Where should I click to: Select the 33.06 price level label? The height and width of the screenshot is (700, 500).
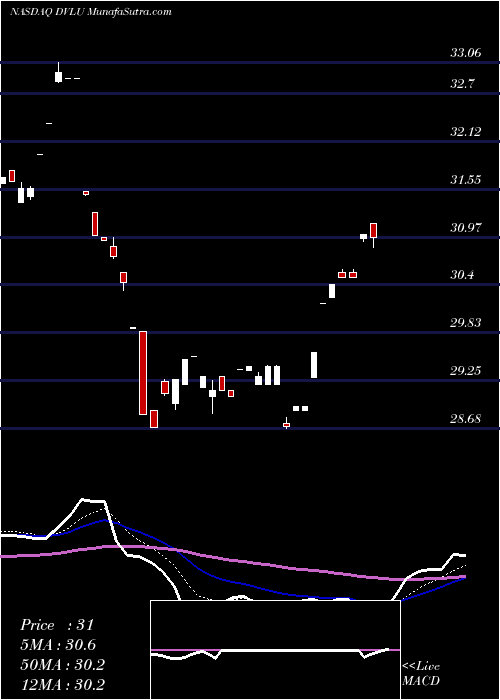[x=466, y=53]
